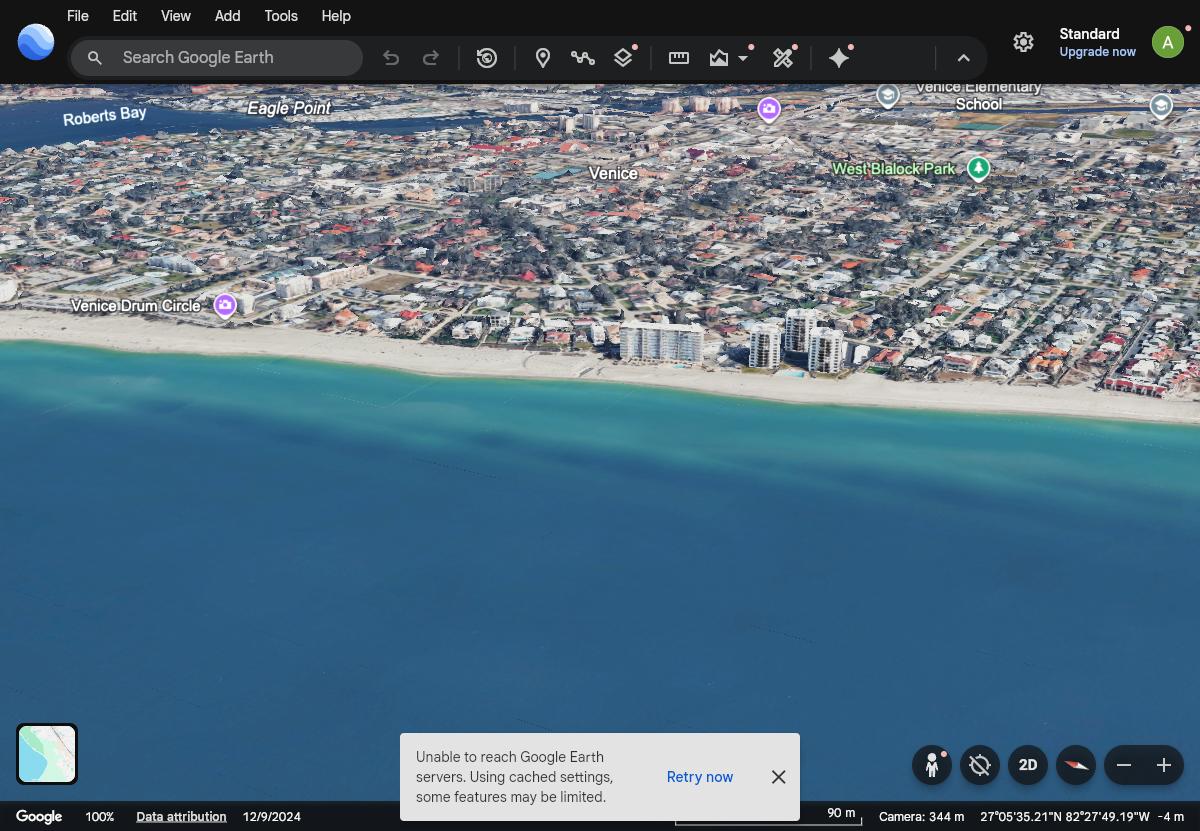Screen dimensions: 1200x831
Task: Open historical imagery clock tool
Action: tap(487, 58)
